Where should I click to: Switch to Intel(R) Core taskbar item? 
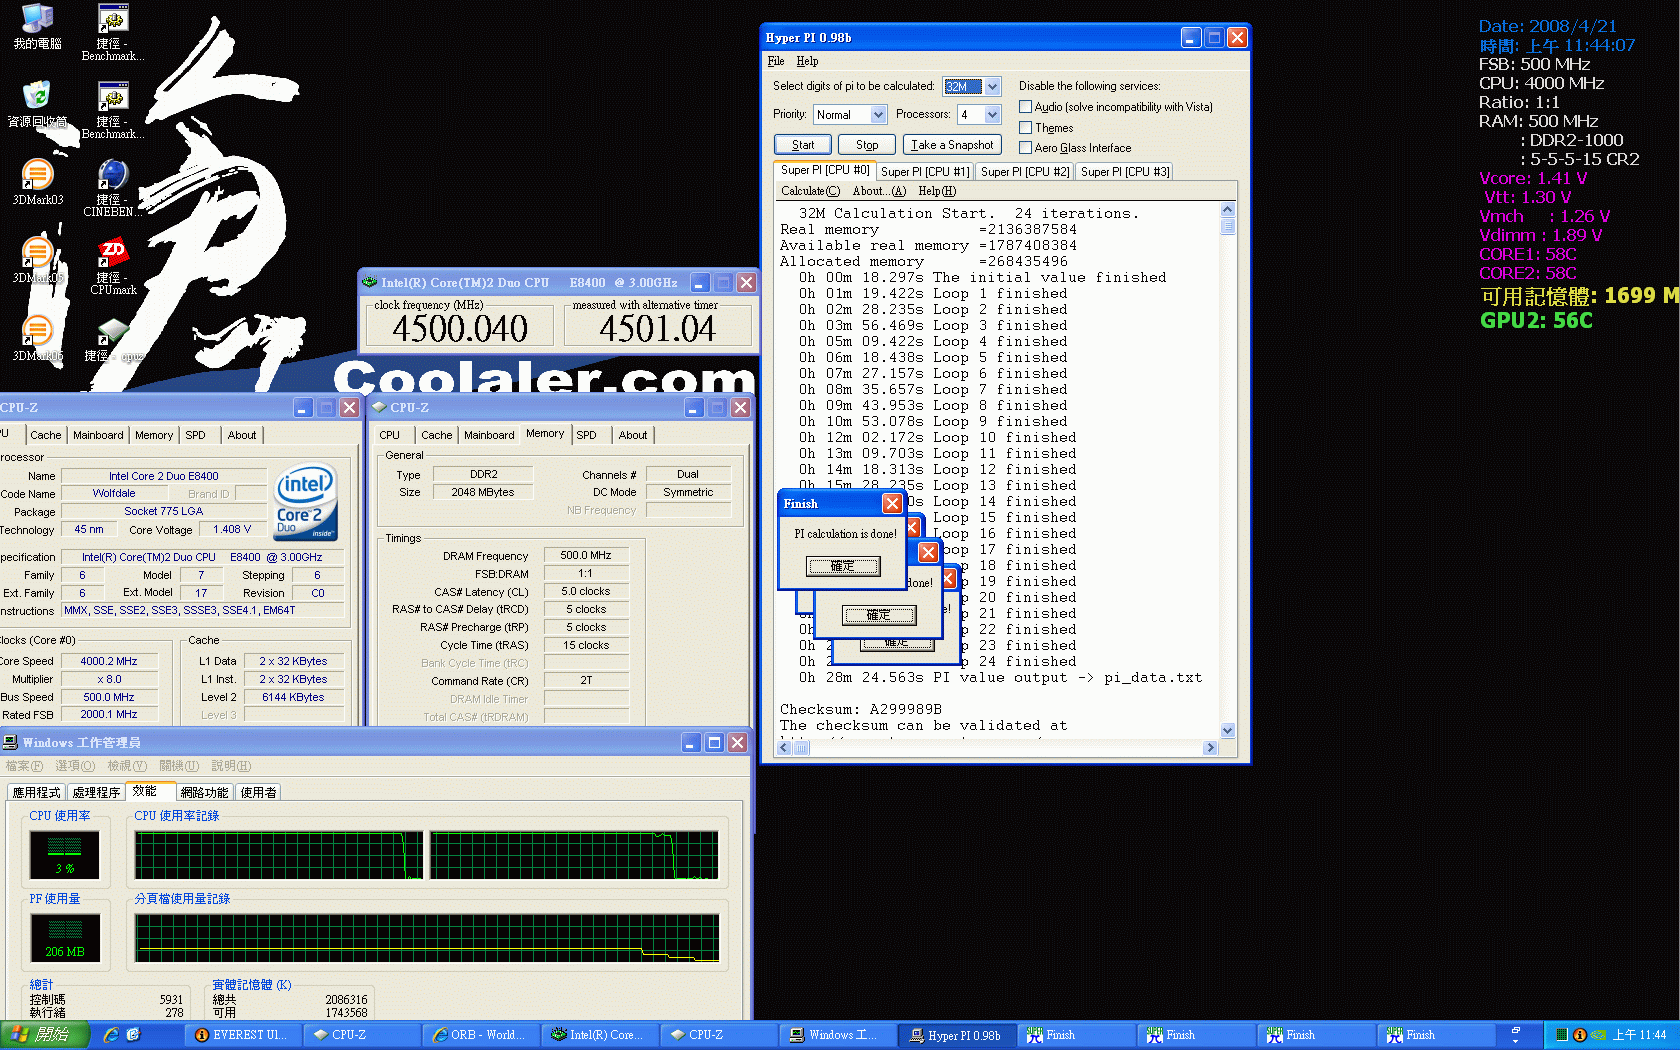599,1035
